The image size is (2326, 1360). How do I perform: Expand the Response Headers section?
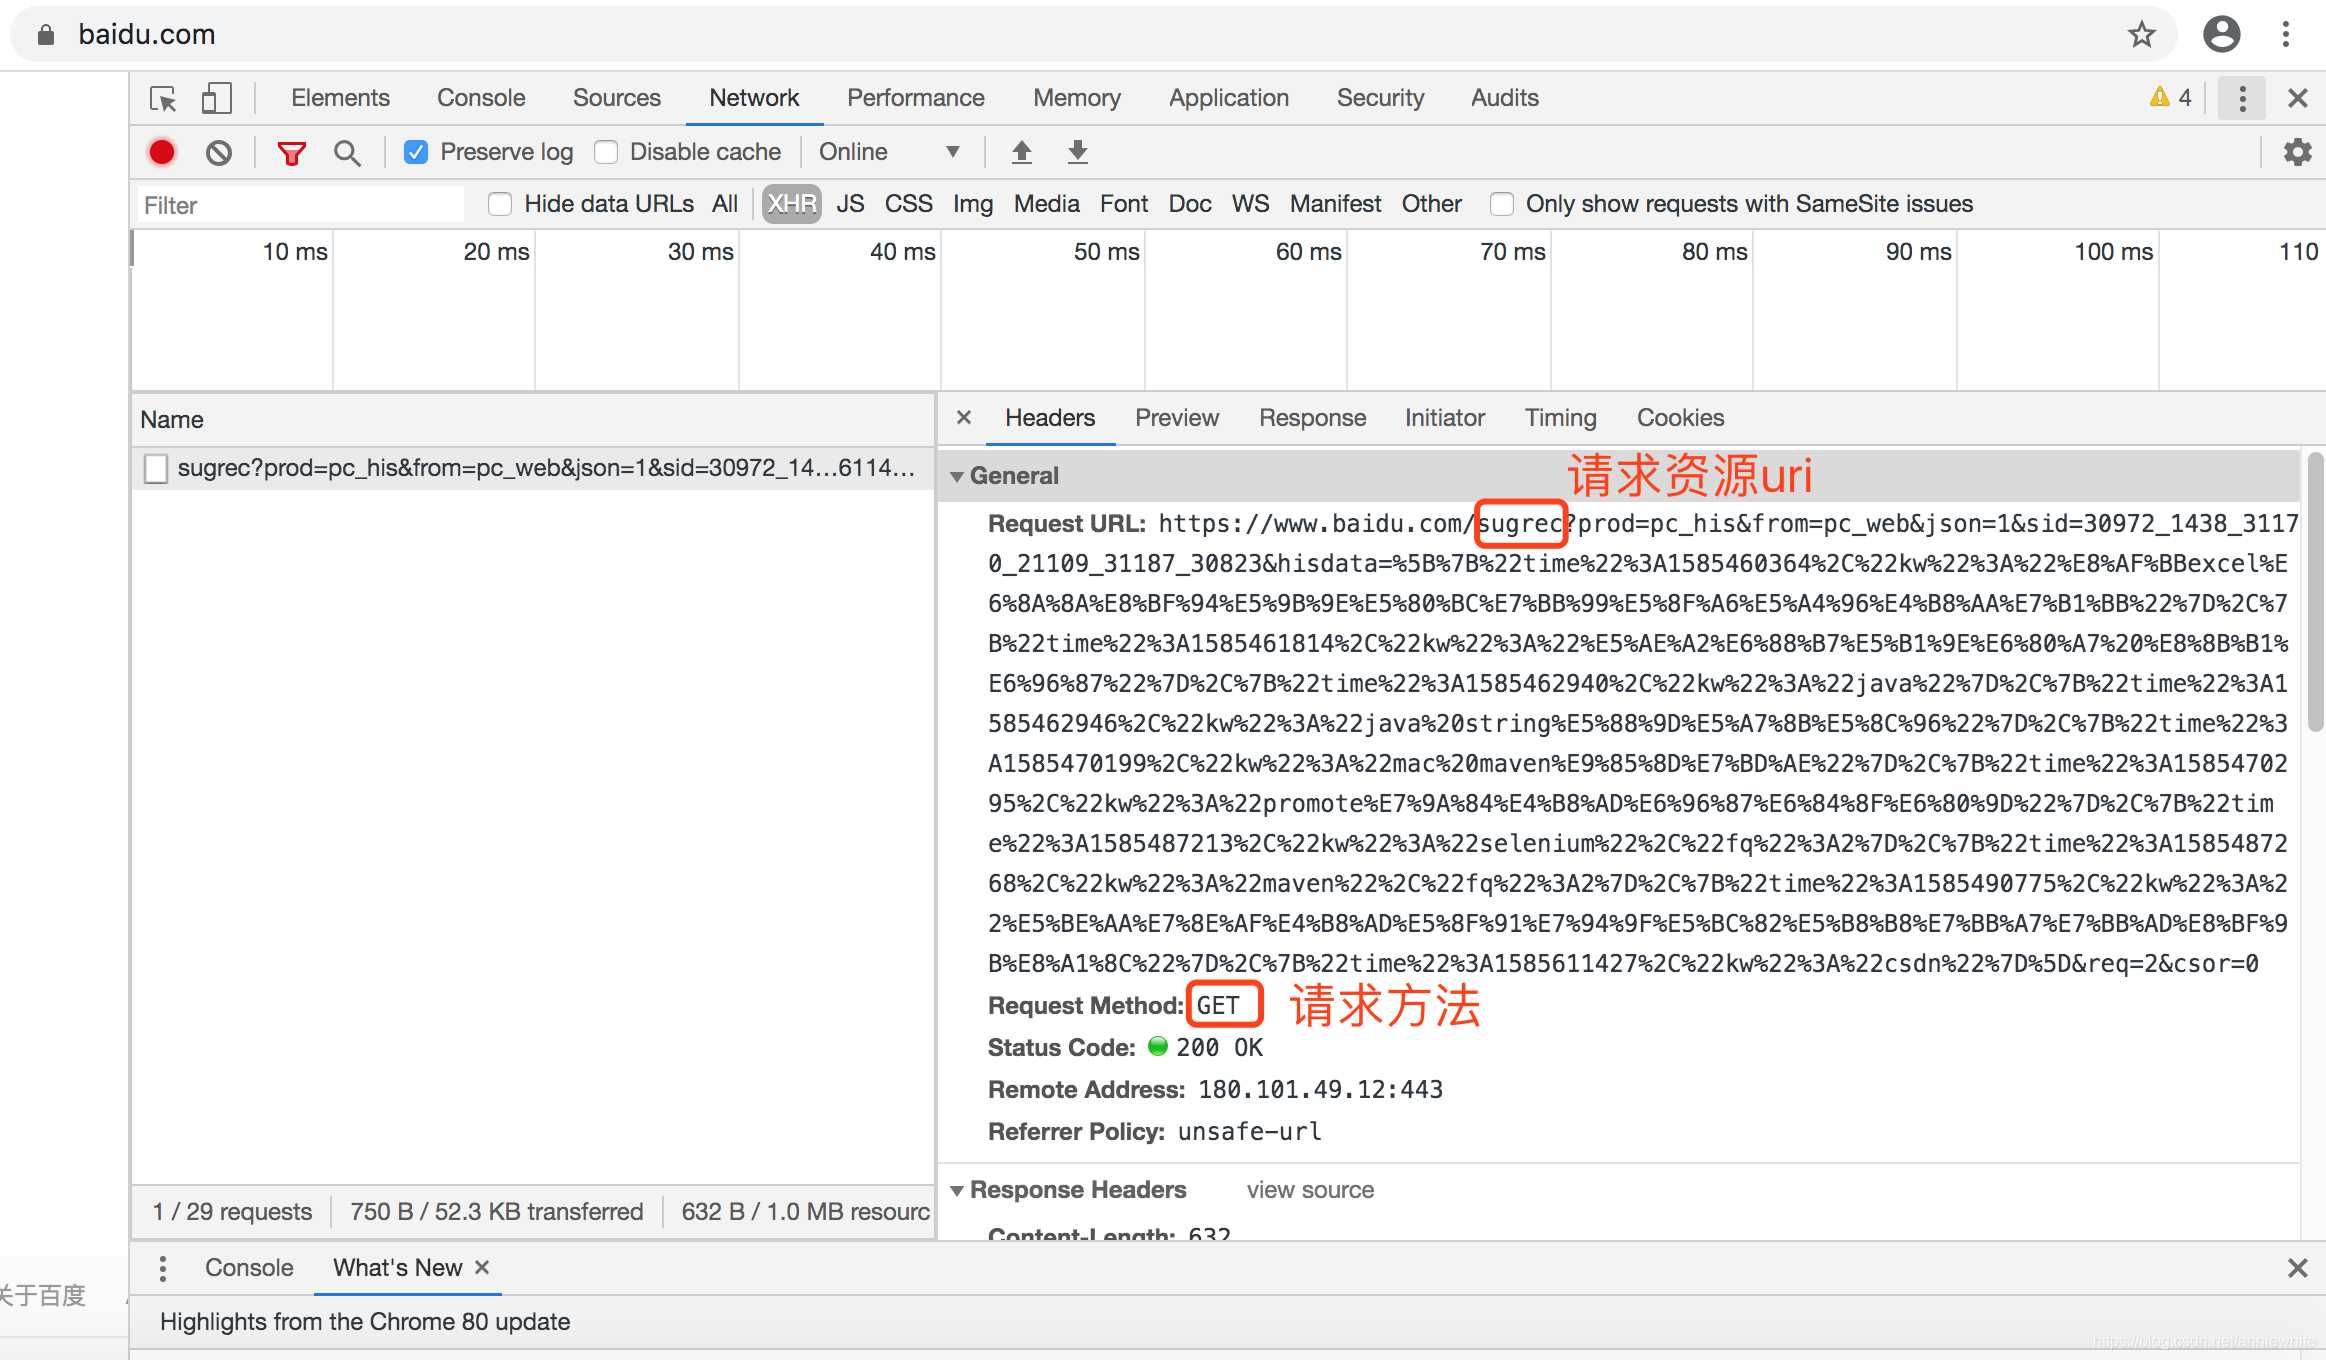(966, 1190)
